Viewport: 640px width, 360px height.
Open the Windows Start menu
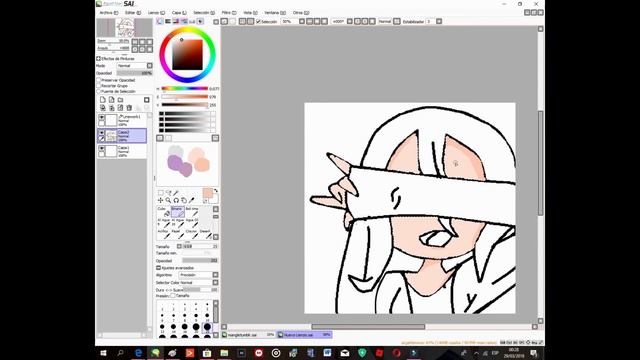click(x=103, y=353)
